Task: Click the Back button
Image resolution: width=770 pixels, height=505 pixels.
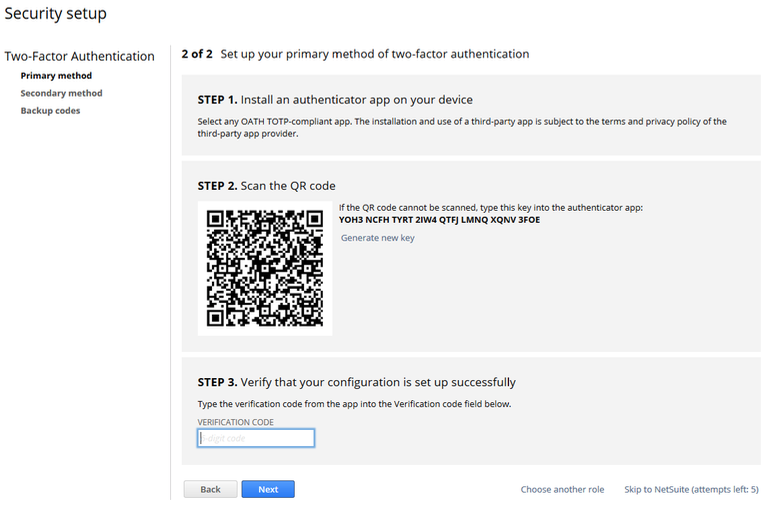Action: click(210, 489)
